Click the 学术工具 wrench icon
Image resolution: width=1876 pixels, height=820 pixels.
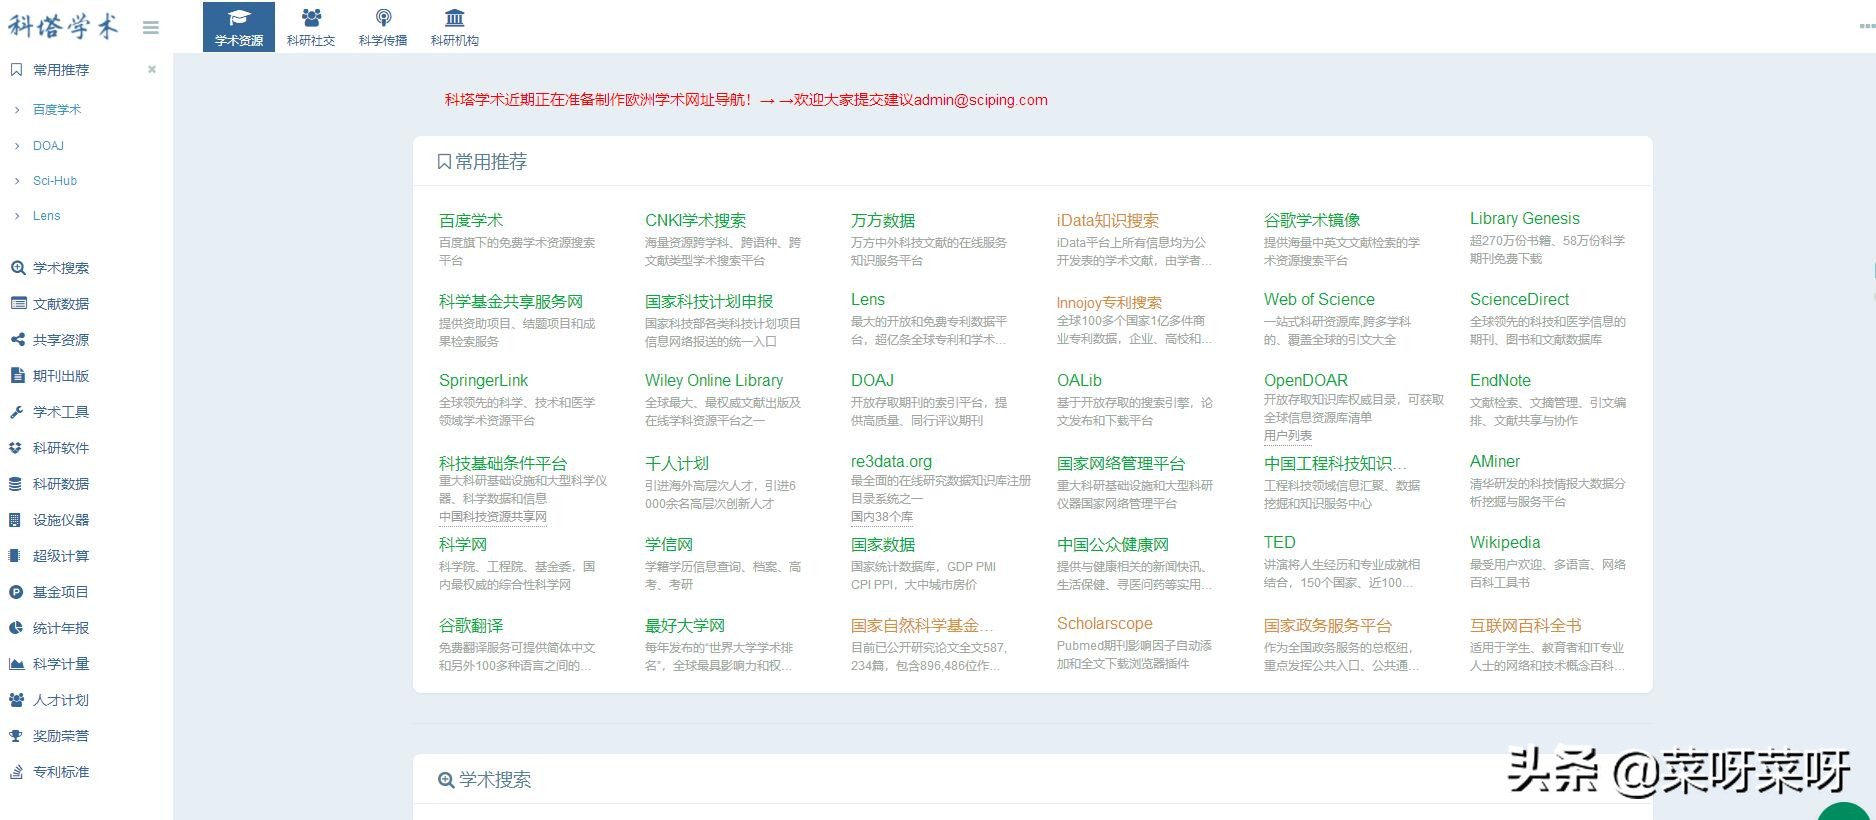pos(17,412)
